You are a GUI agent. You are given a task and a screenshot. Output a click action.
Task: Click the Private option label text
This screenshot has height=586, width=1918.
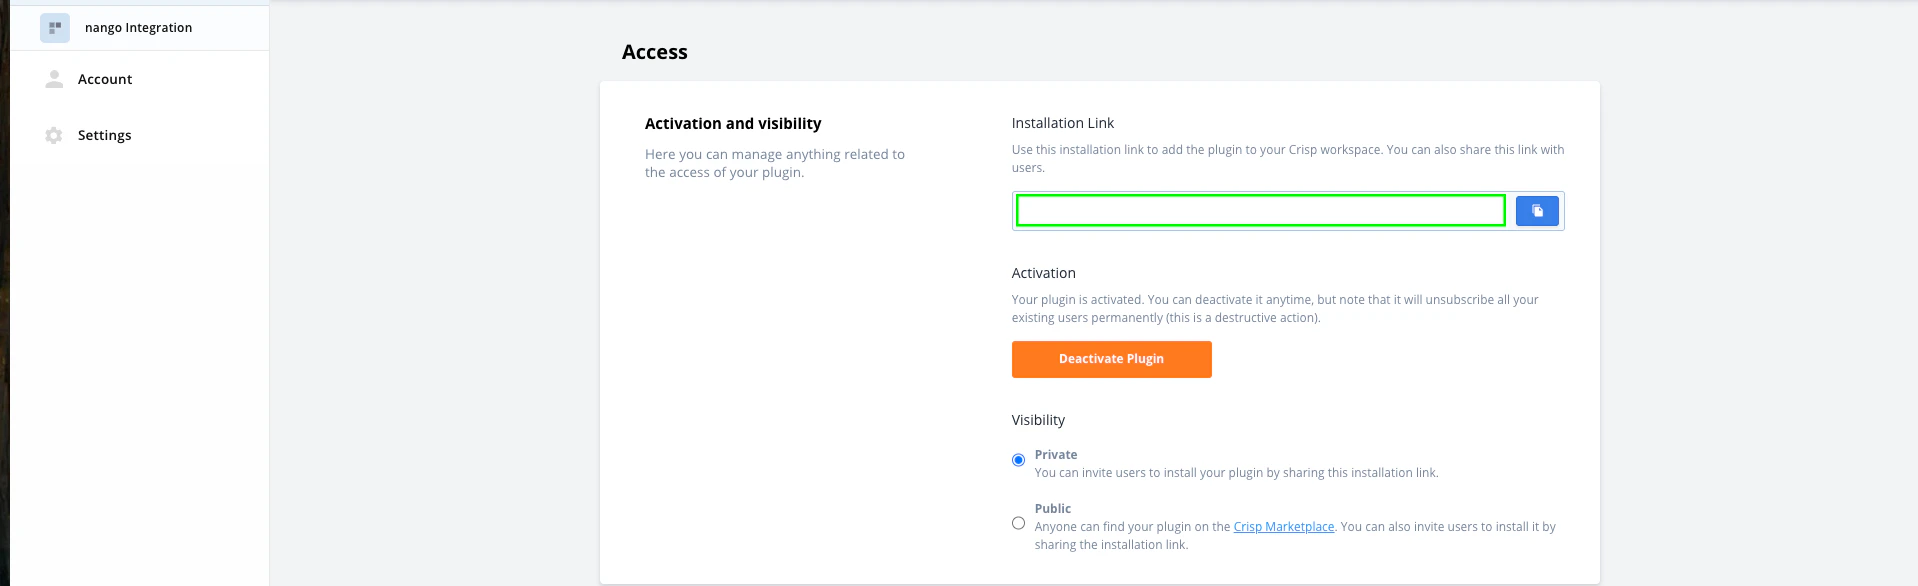click(x=1056, y=455)
